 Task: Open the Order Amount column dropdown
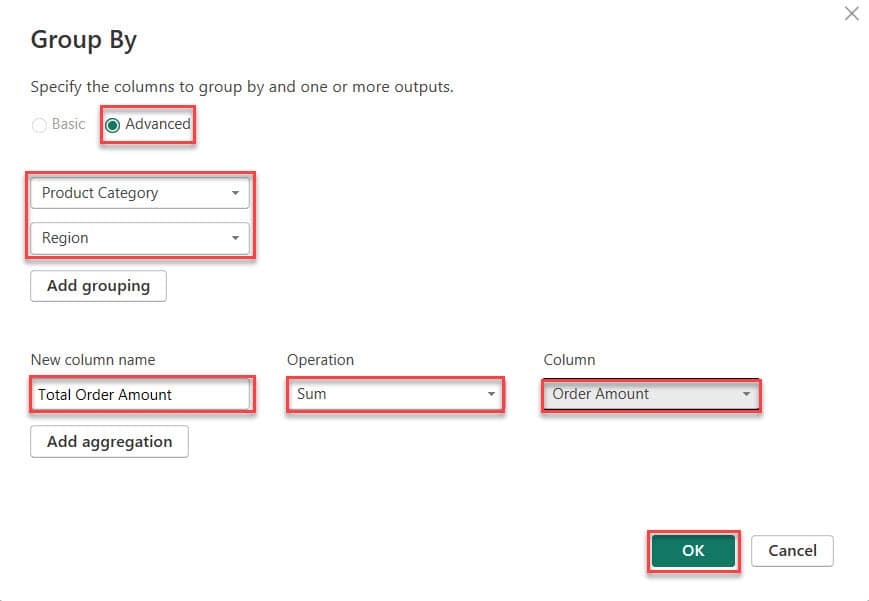click(x=651, y=394)
